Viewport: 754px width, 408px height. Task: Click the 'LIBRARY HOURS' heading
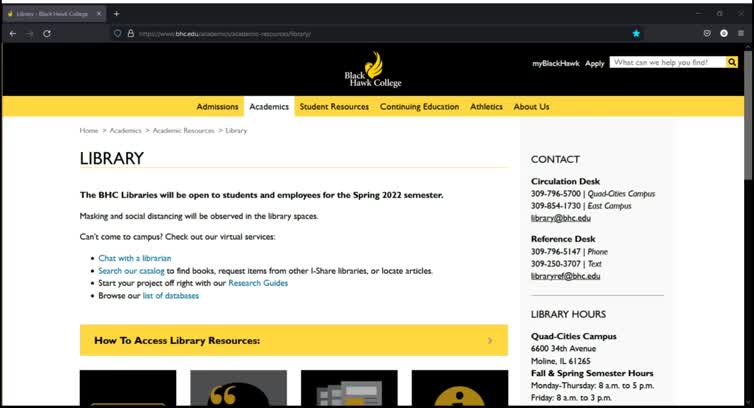click(x=568, y=314)
